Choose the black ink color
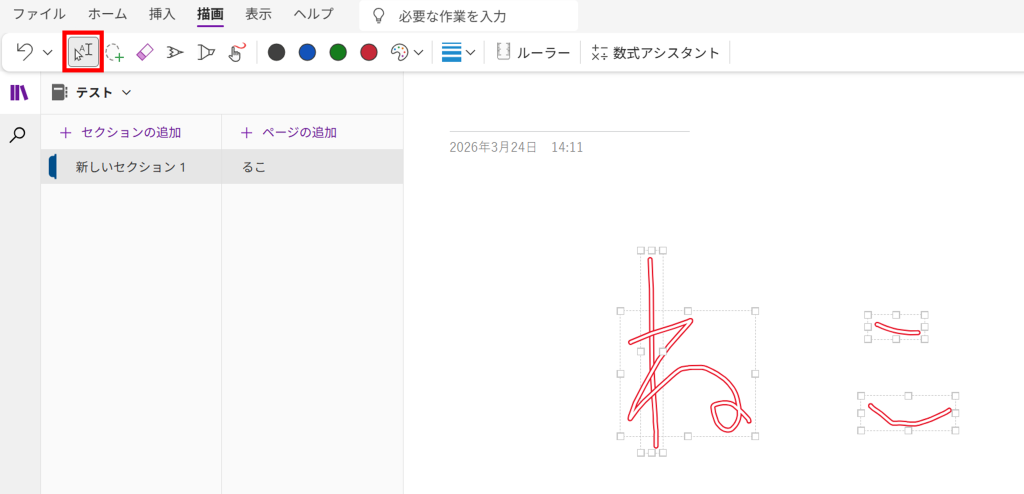 pos(277,52)
